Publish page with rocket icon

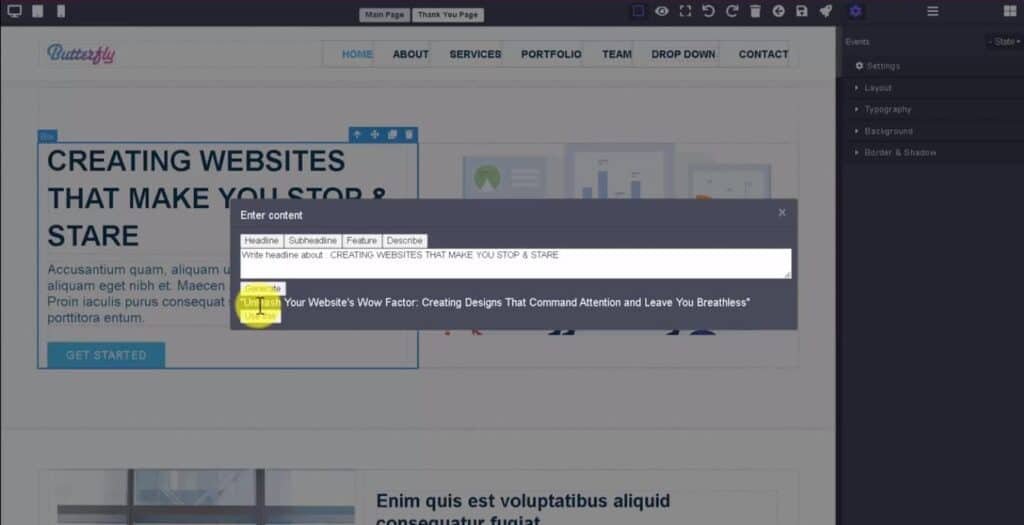pos(825,11)
